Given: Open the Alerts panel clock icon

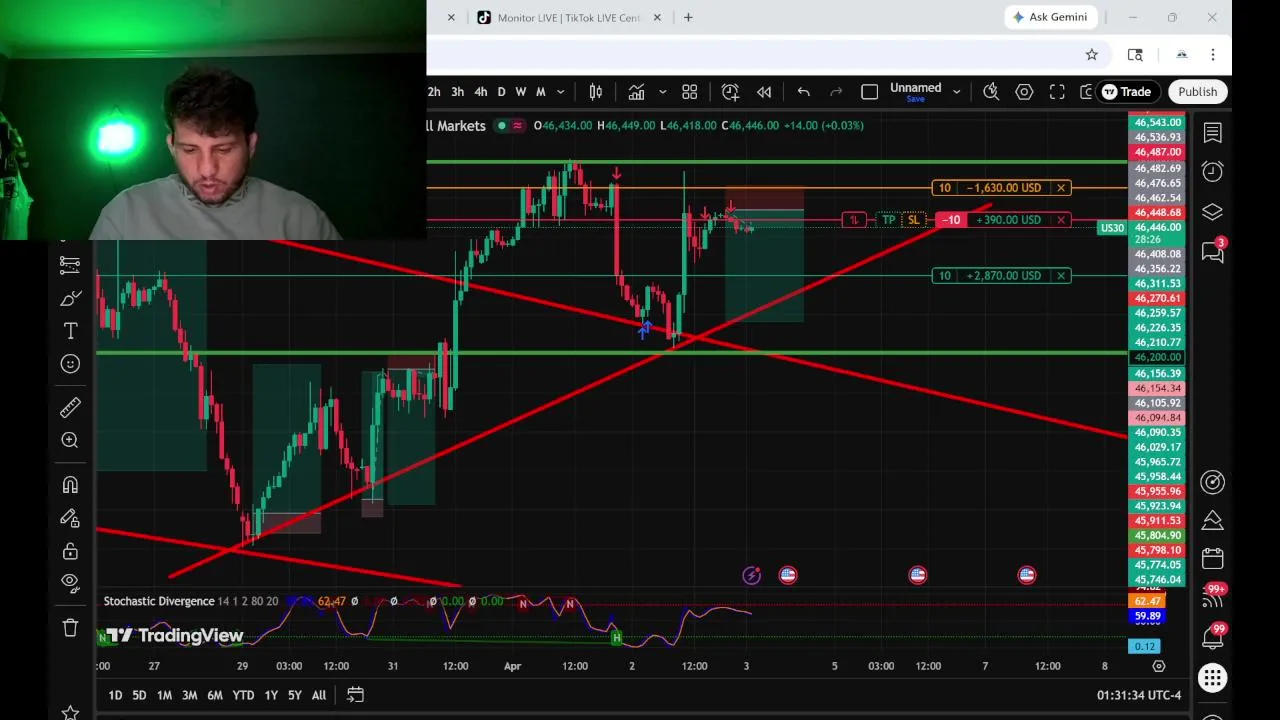Looking at the screenshot, I should click(x=1213, y=172).
